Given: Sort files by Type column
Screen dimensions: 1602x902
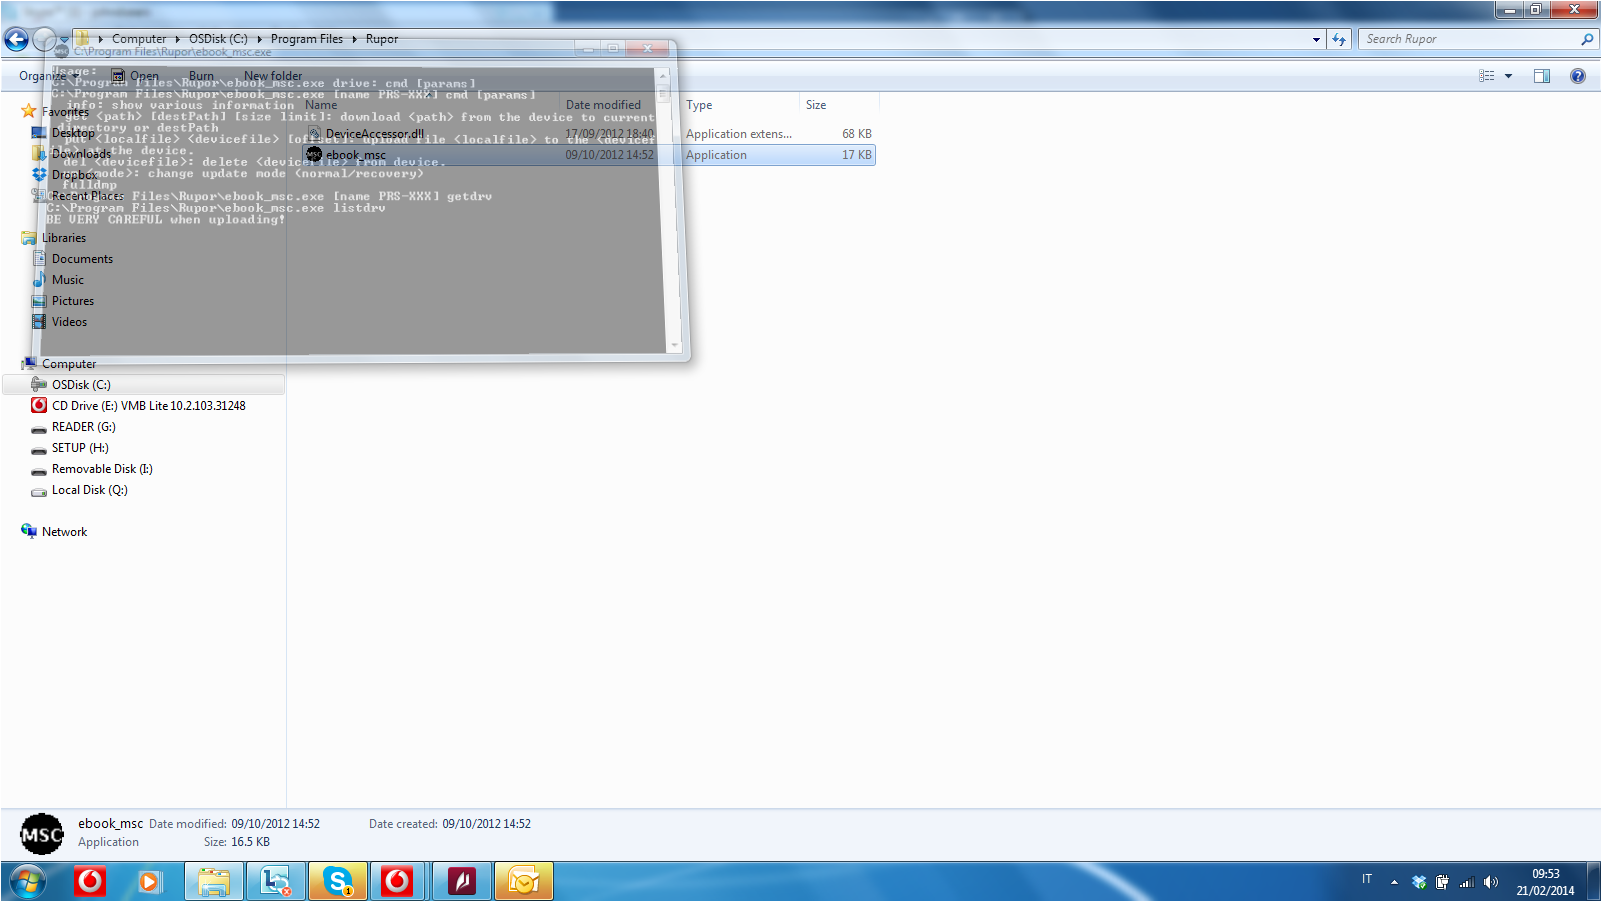Looking at the screenshot, I should coord(740,105).
